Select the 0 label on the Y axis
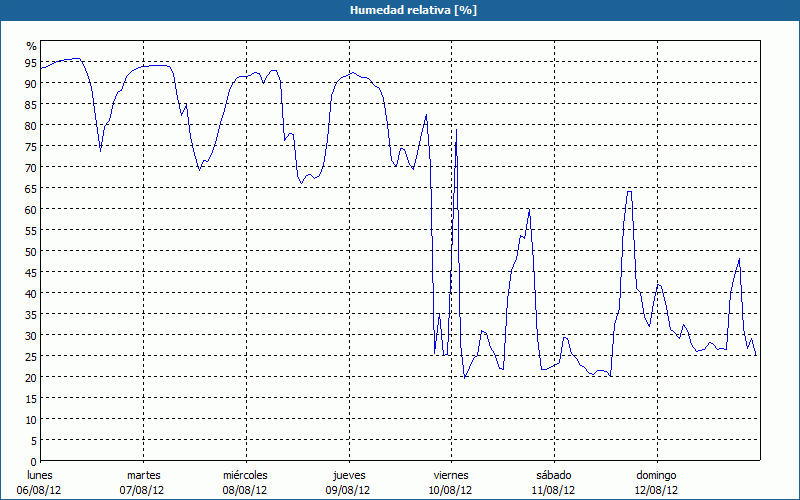 pyautogui.click(x=34, y=462)
